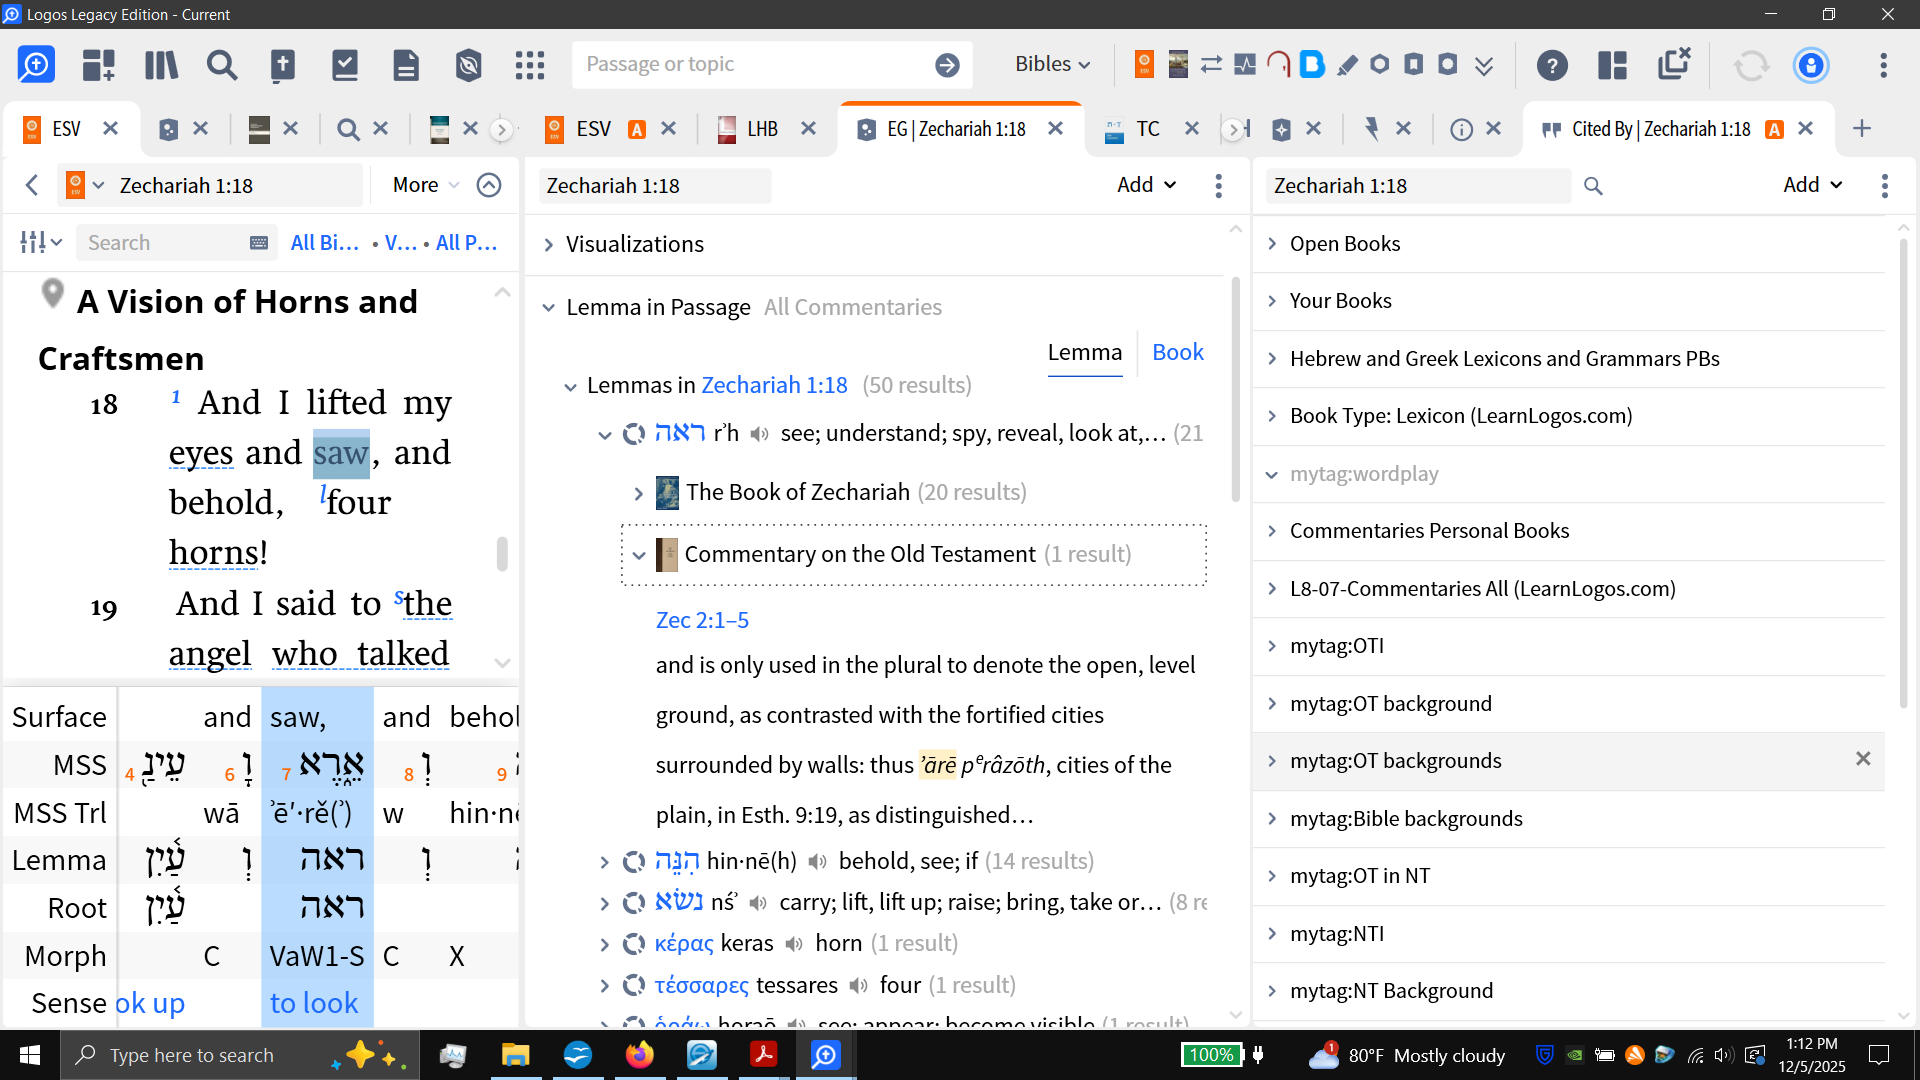Screen dimensions: 1920x1080
Task: Switch to the TC tab
Action: pos(1147,129)
